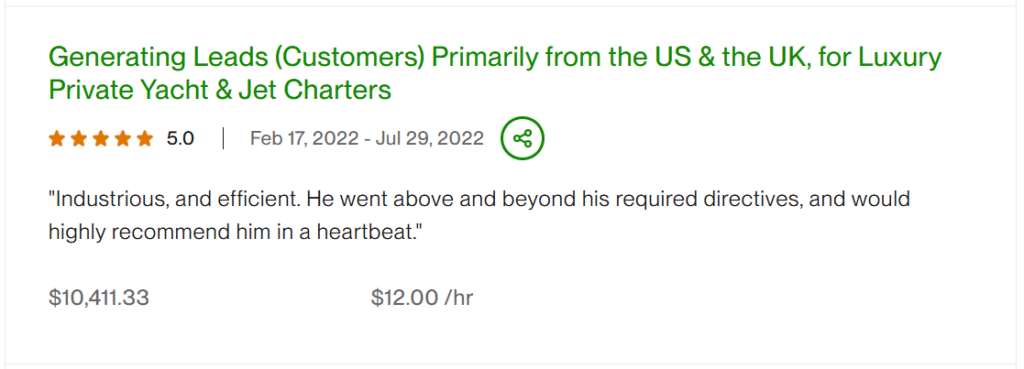The image size is (1024, 369).
Task: Open the Generating Leads job title link
Action: [495, 73]
